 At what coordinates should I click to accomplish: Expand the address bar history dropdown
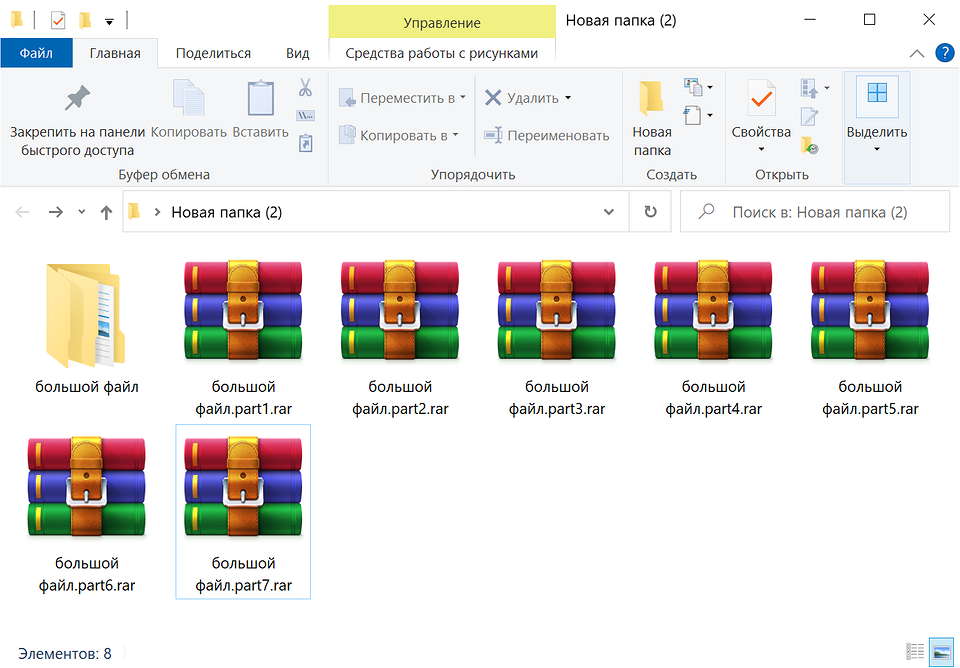coord(609,212)
